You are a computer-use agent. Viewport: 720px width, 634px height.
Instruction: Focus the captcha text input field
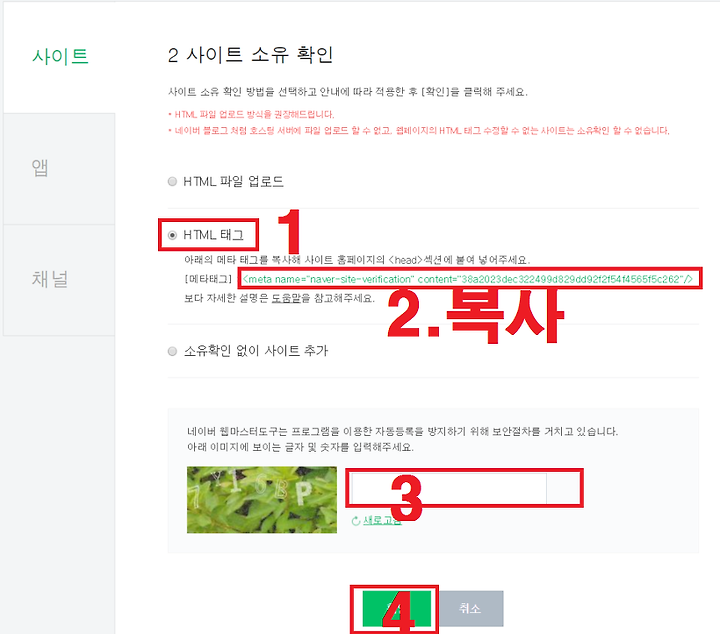(448, 488)
